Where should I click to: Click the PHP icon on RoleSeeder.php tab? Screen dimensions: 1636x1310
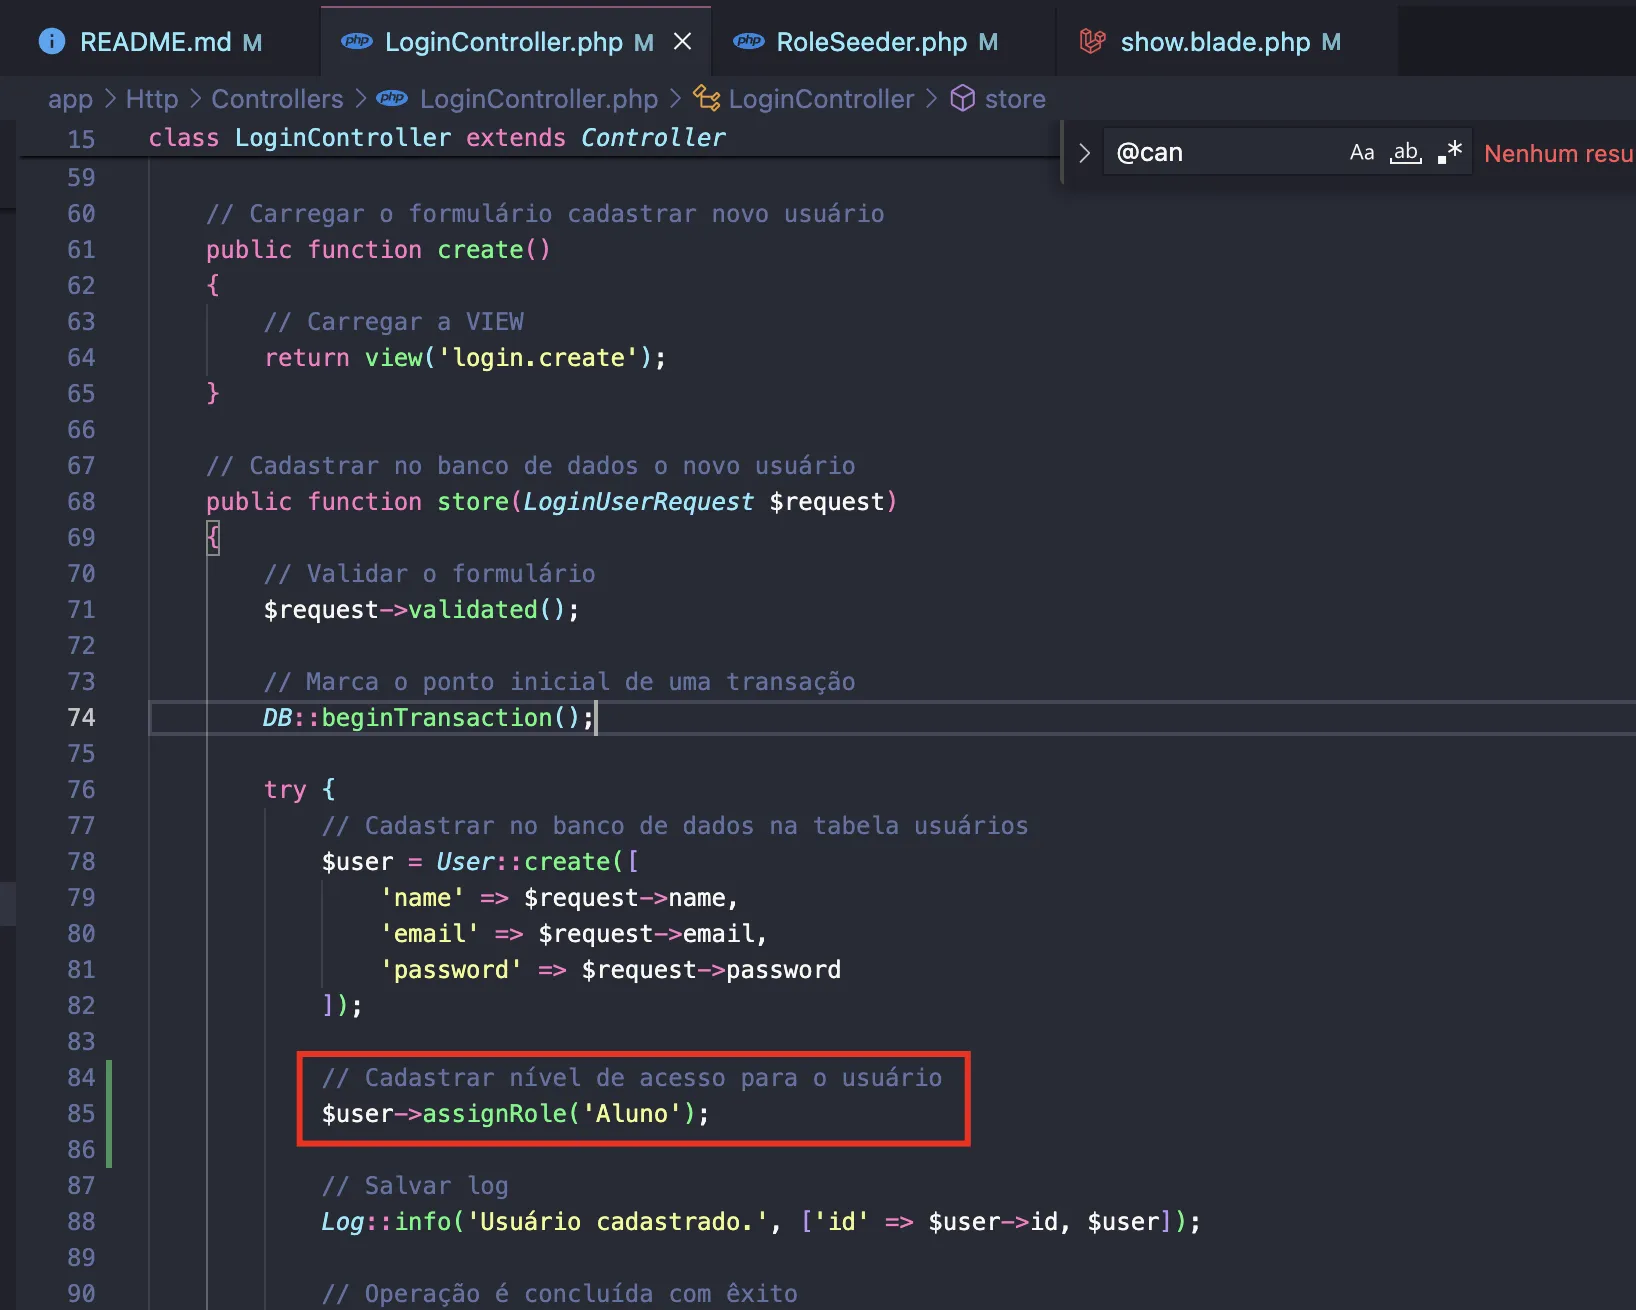tap(748, 41)
